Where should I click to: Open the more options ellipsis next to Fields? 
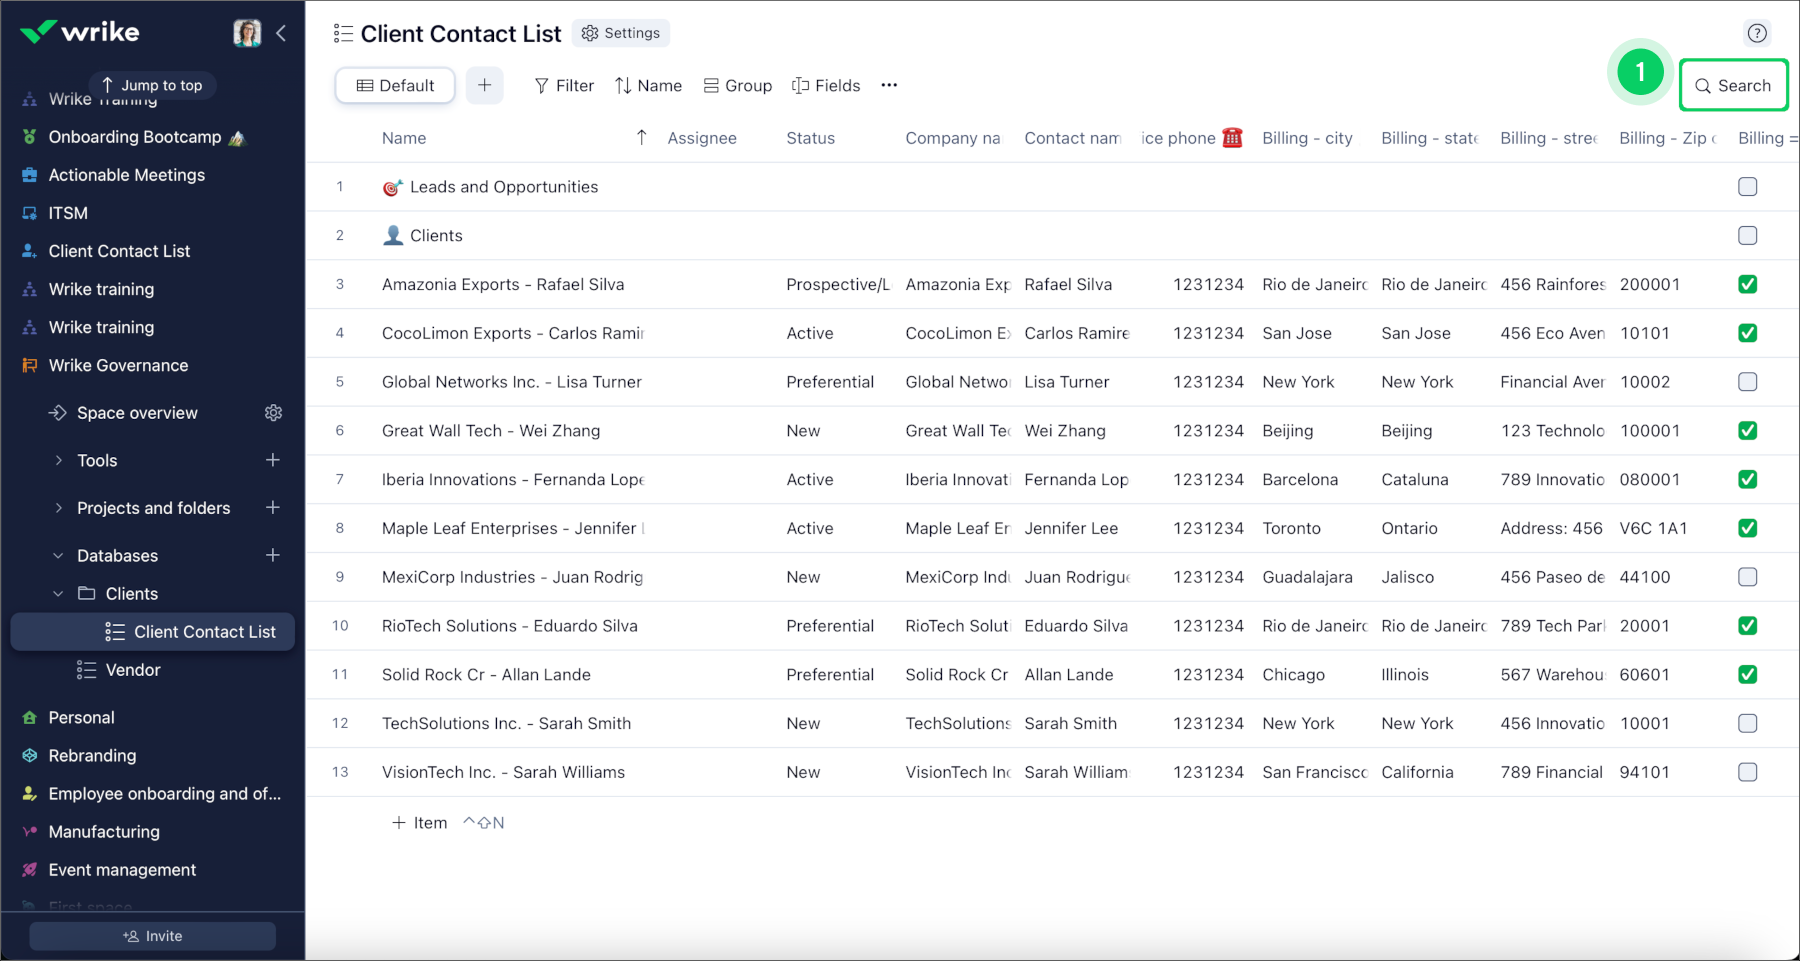[888, 85]
